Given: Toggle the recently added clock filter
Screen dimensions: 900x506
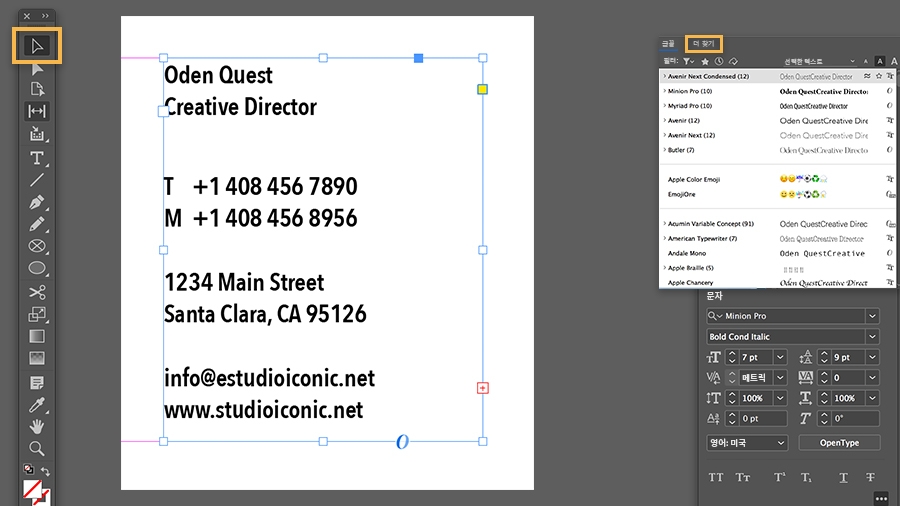Looking at the screenshot, I should click(719, 61).
